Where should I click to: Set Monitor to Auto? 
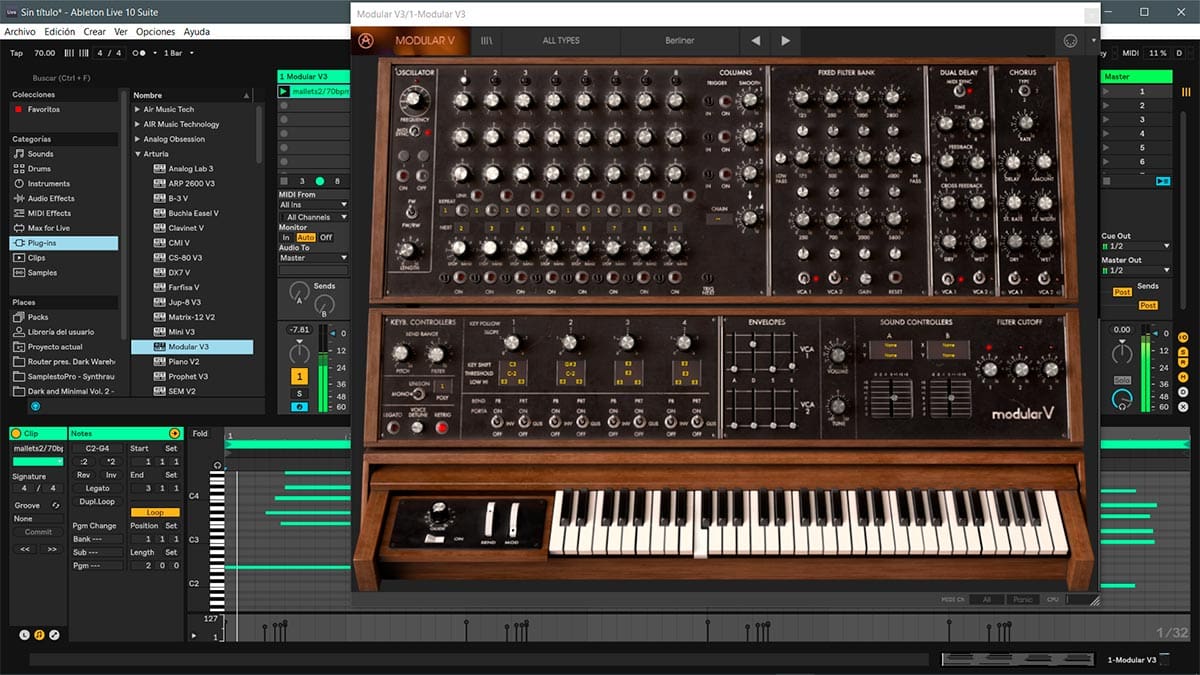pyautogui.click(x=306, y=237)
